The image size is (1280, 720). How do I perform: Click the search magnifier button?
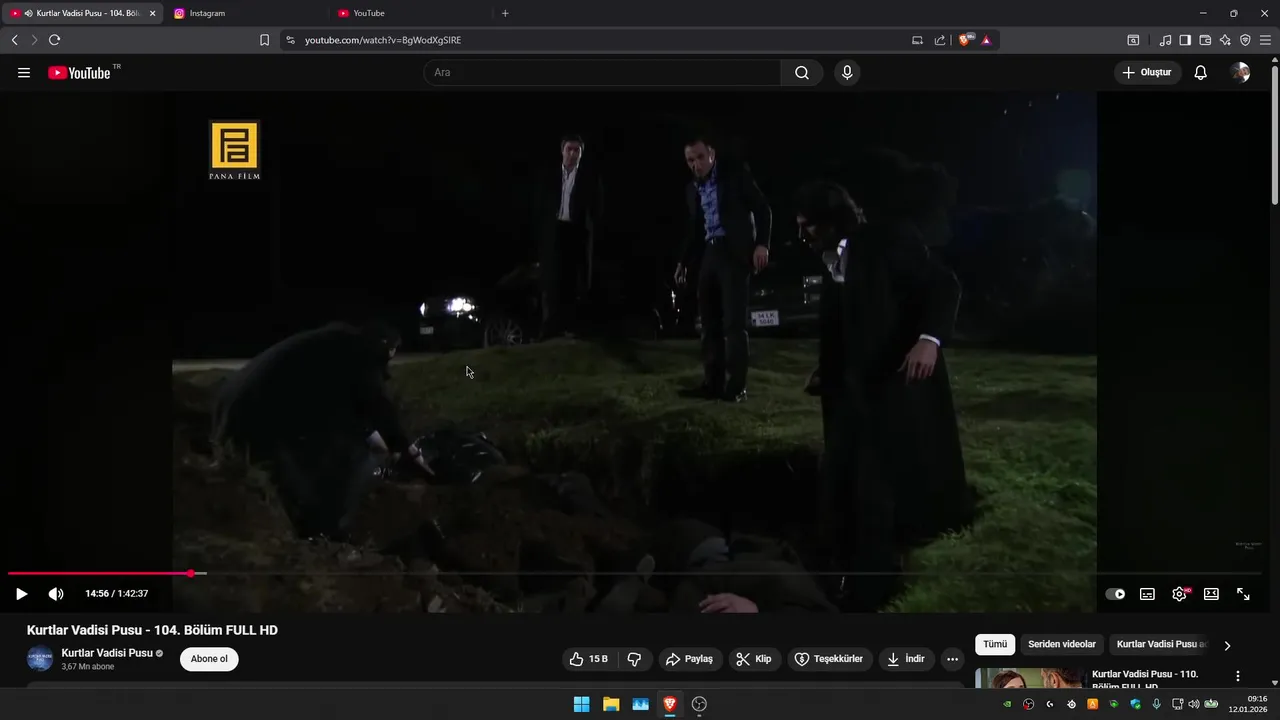(x=802, y=73)
